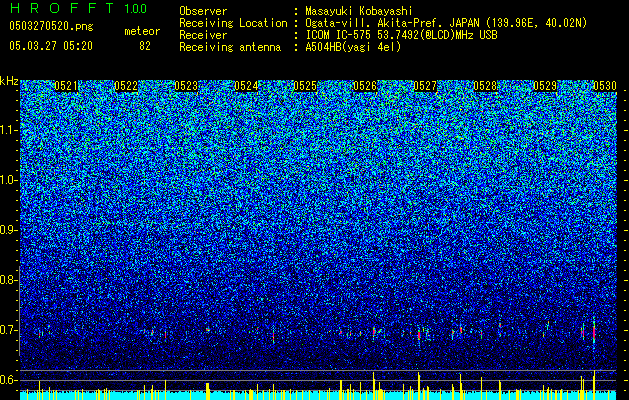Screen dimensions: 629x400
Task: Click the 1.0 frequency axis label
Action: (x=8, y=180)
